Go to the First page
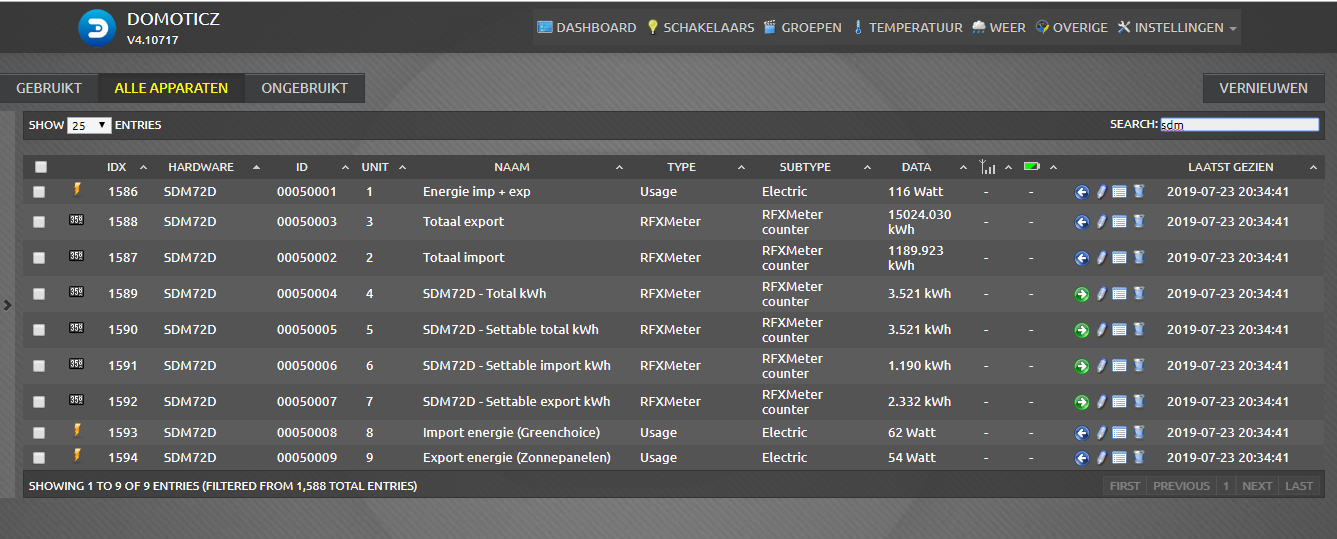 click(x=1124, y=486)
